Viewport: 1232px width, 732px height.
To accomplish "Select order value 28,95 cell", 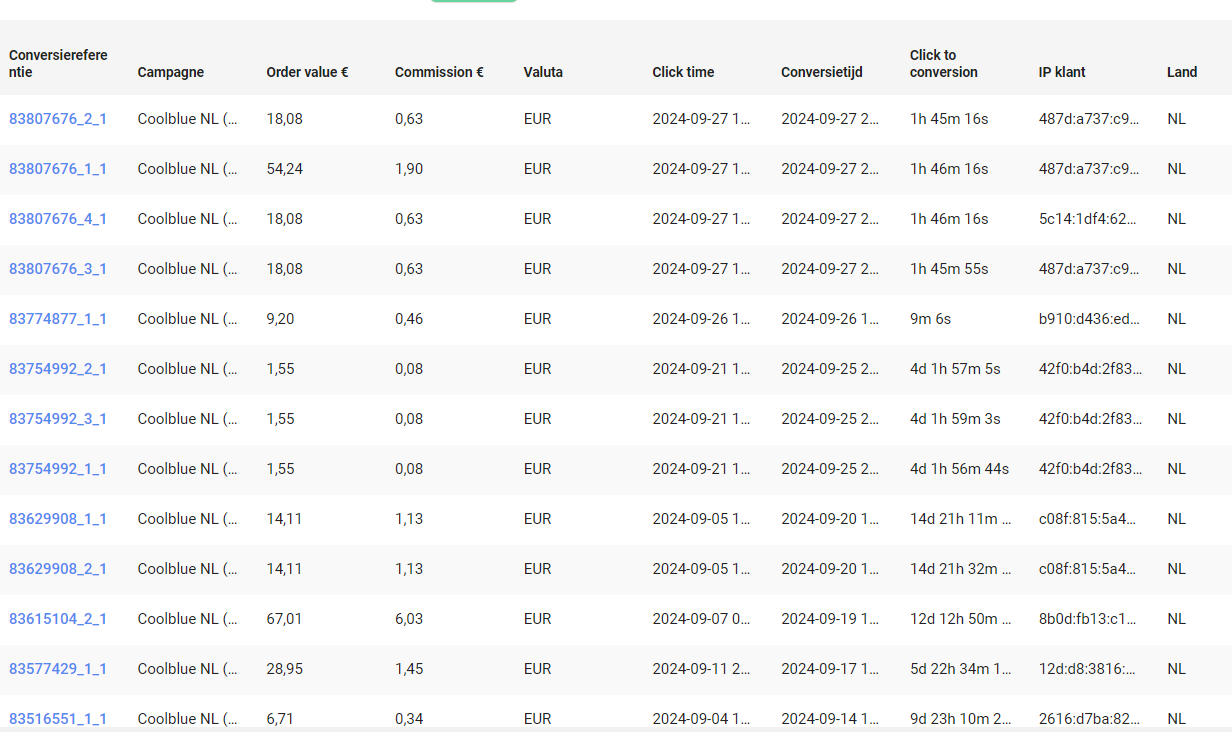I will (285, 669).
